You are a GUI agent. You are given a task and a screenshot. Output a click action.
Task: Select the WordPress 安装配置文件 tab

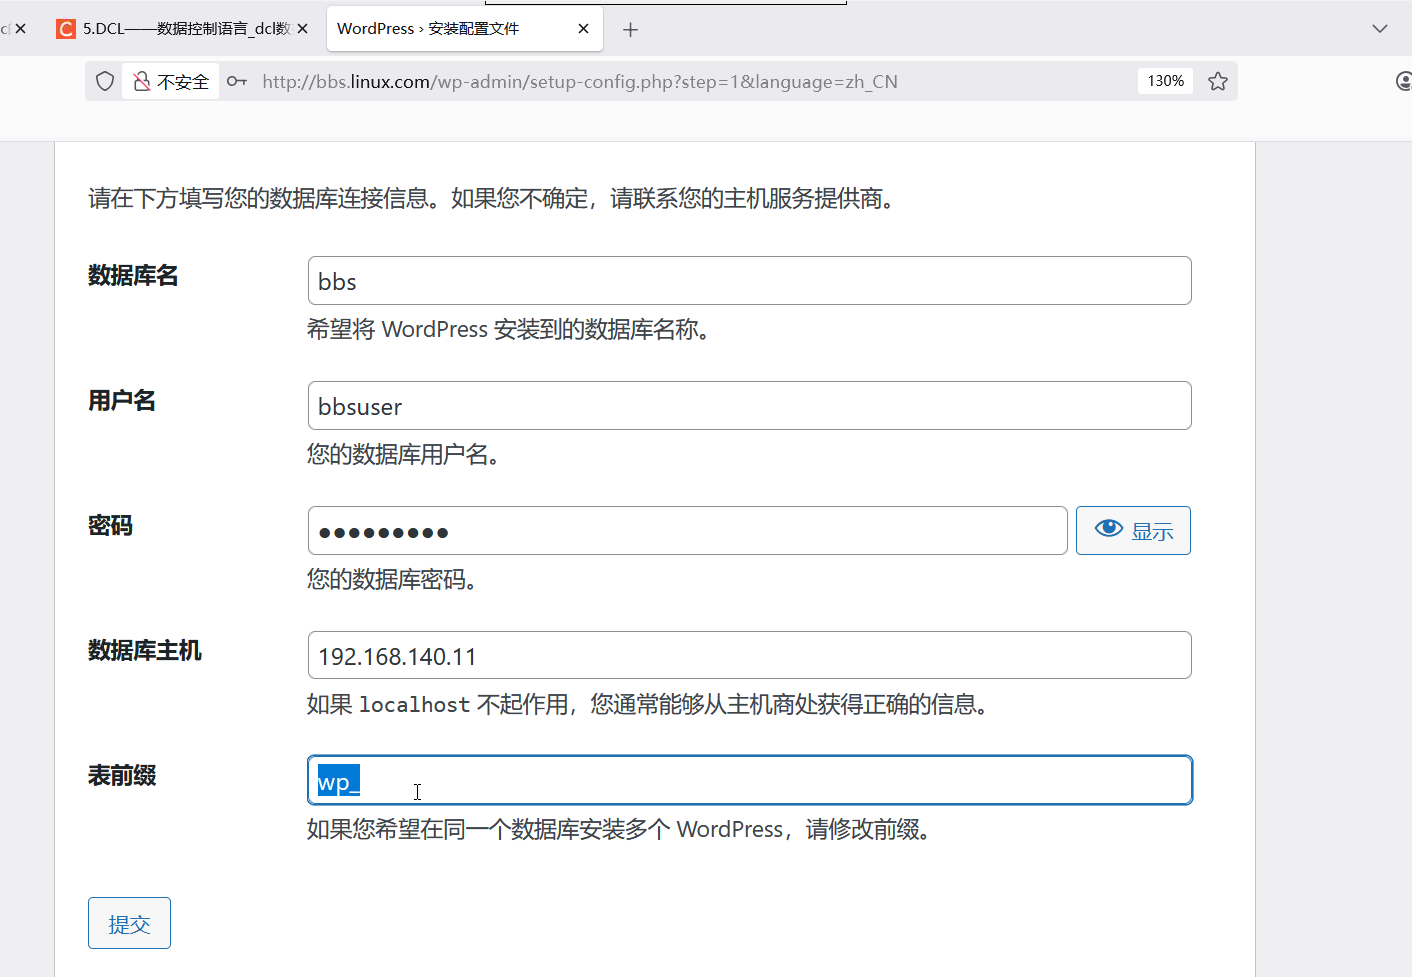click(x=464, y=28)
